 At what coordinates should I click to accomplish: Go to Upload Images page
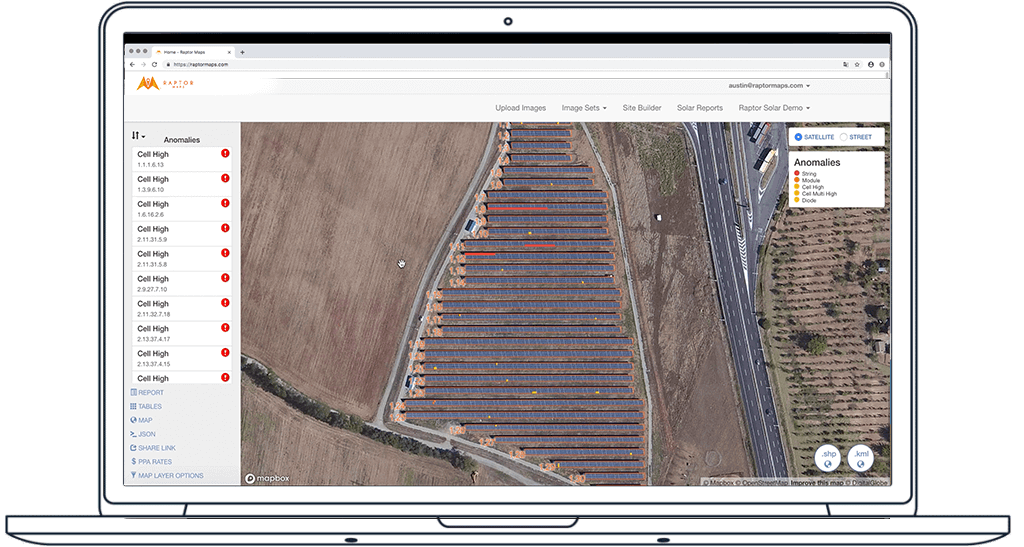point(520,108)
